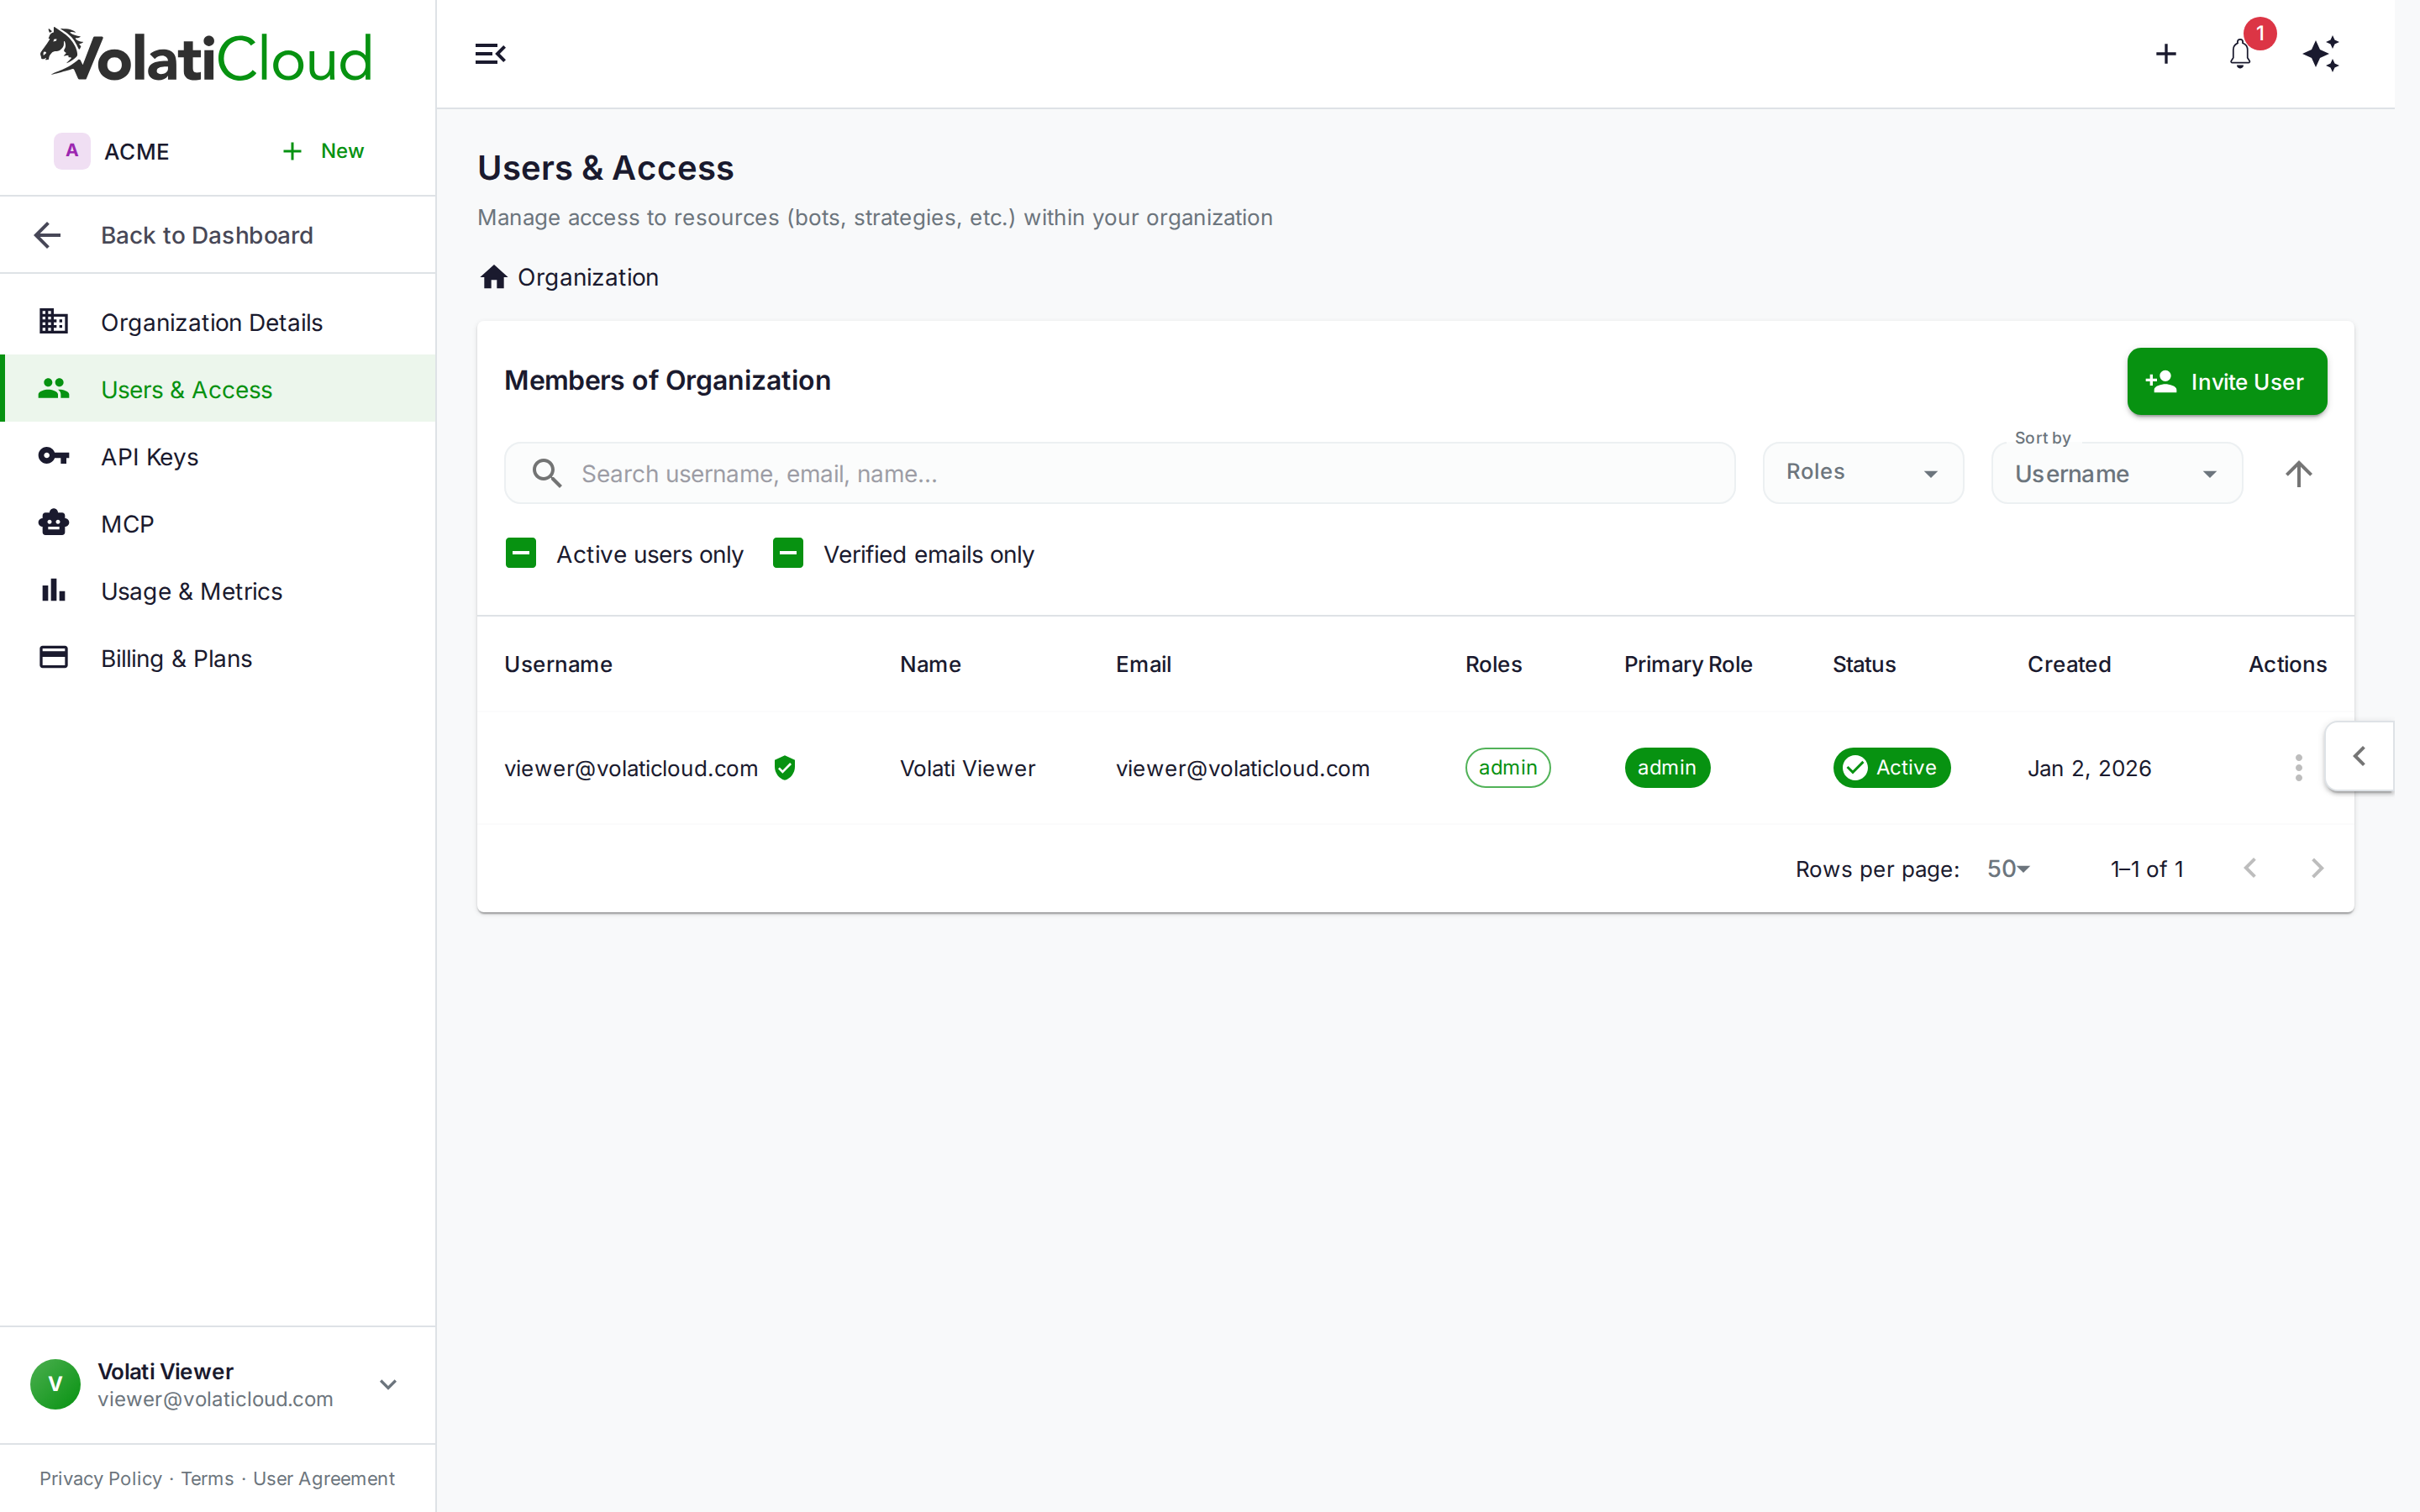Click the Status column header
Image resolution: width=2420 pixels, height=1512 pixels.
1864,664
